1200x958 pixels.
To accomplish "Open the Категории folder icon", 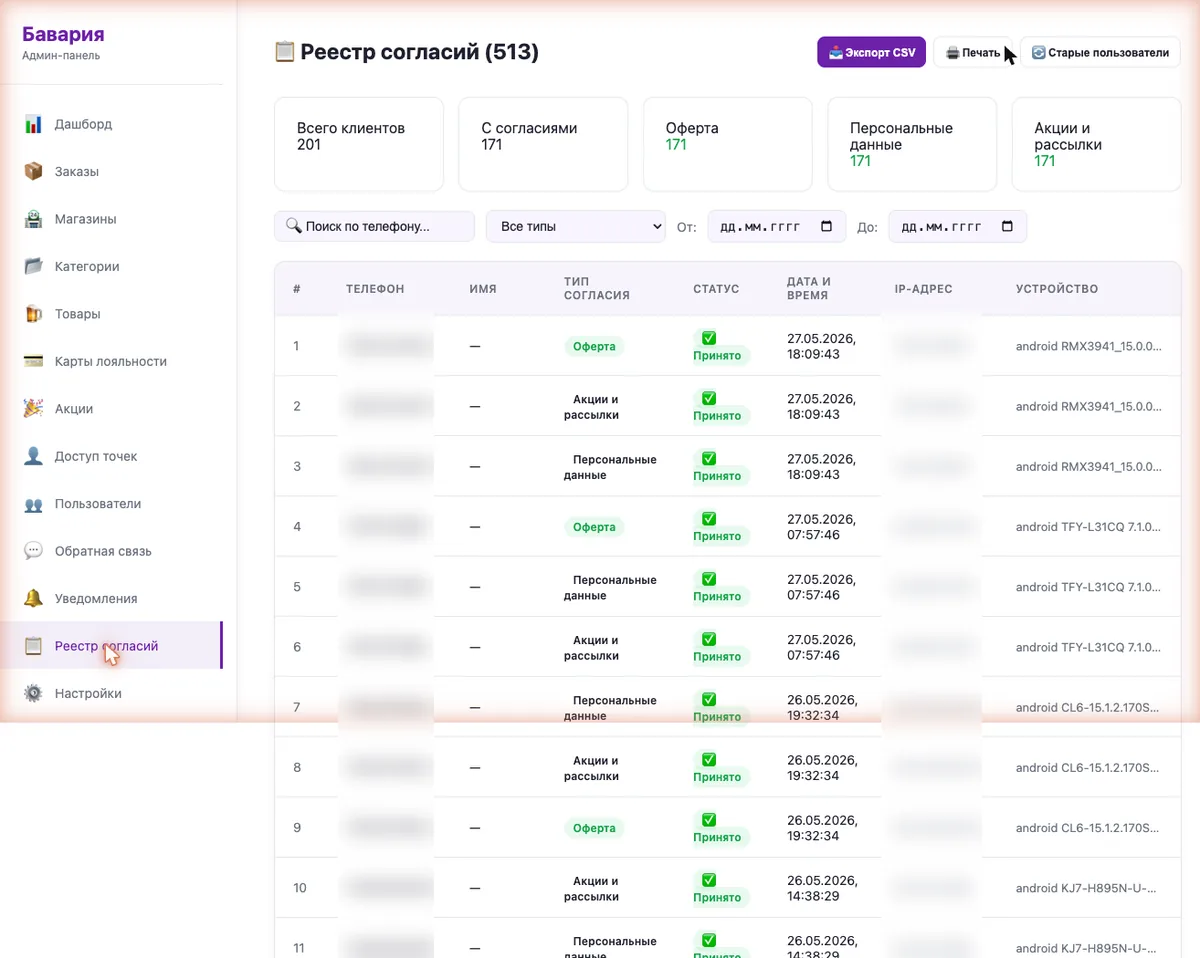I will [33, 266].
